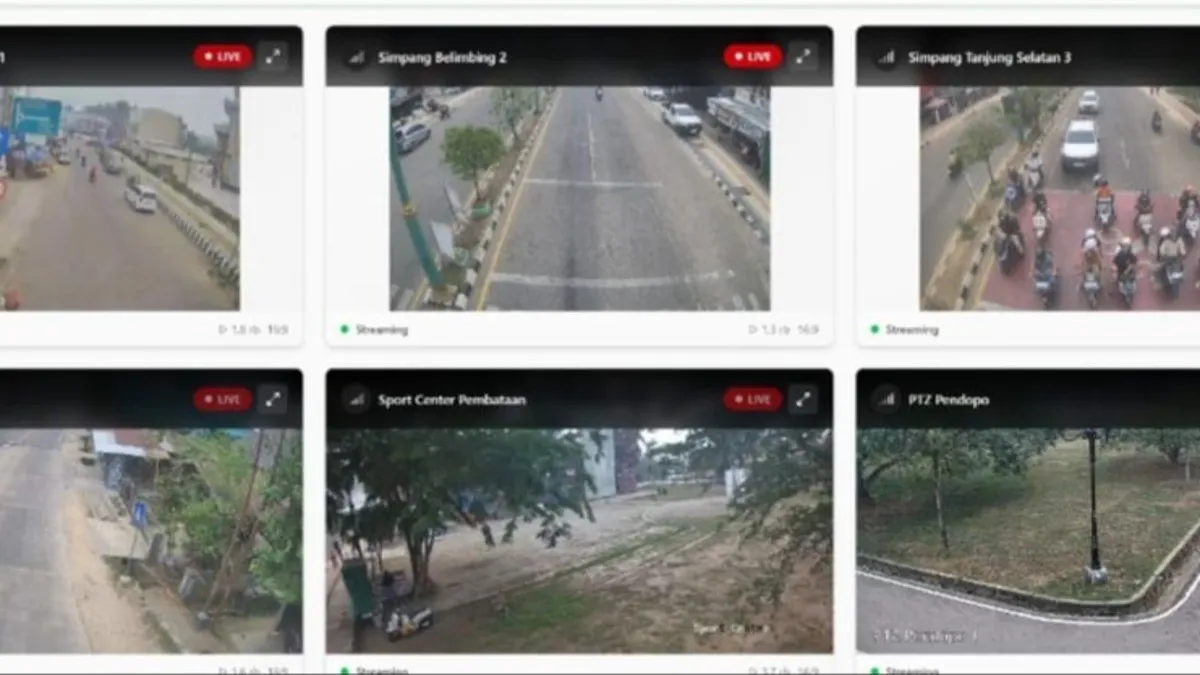Expand Sport Center Pembataan feed to fullscreen
This screenshot has height=675, width=1200.
(x=802, y=400)
